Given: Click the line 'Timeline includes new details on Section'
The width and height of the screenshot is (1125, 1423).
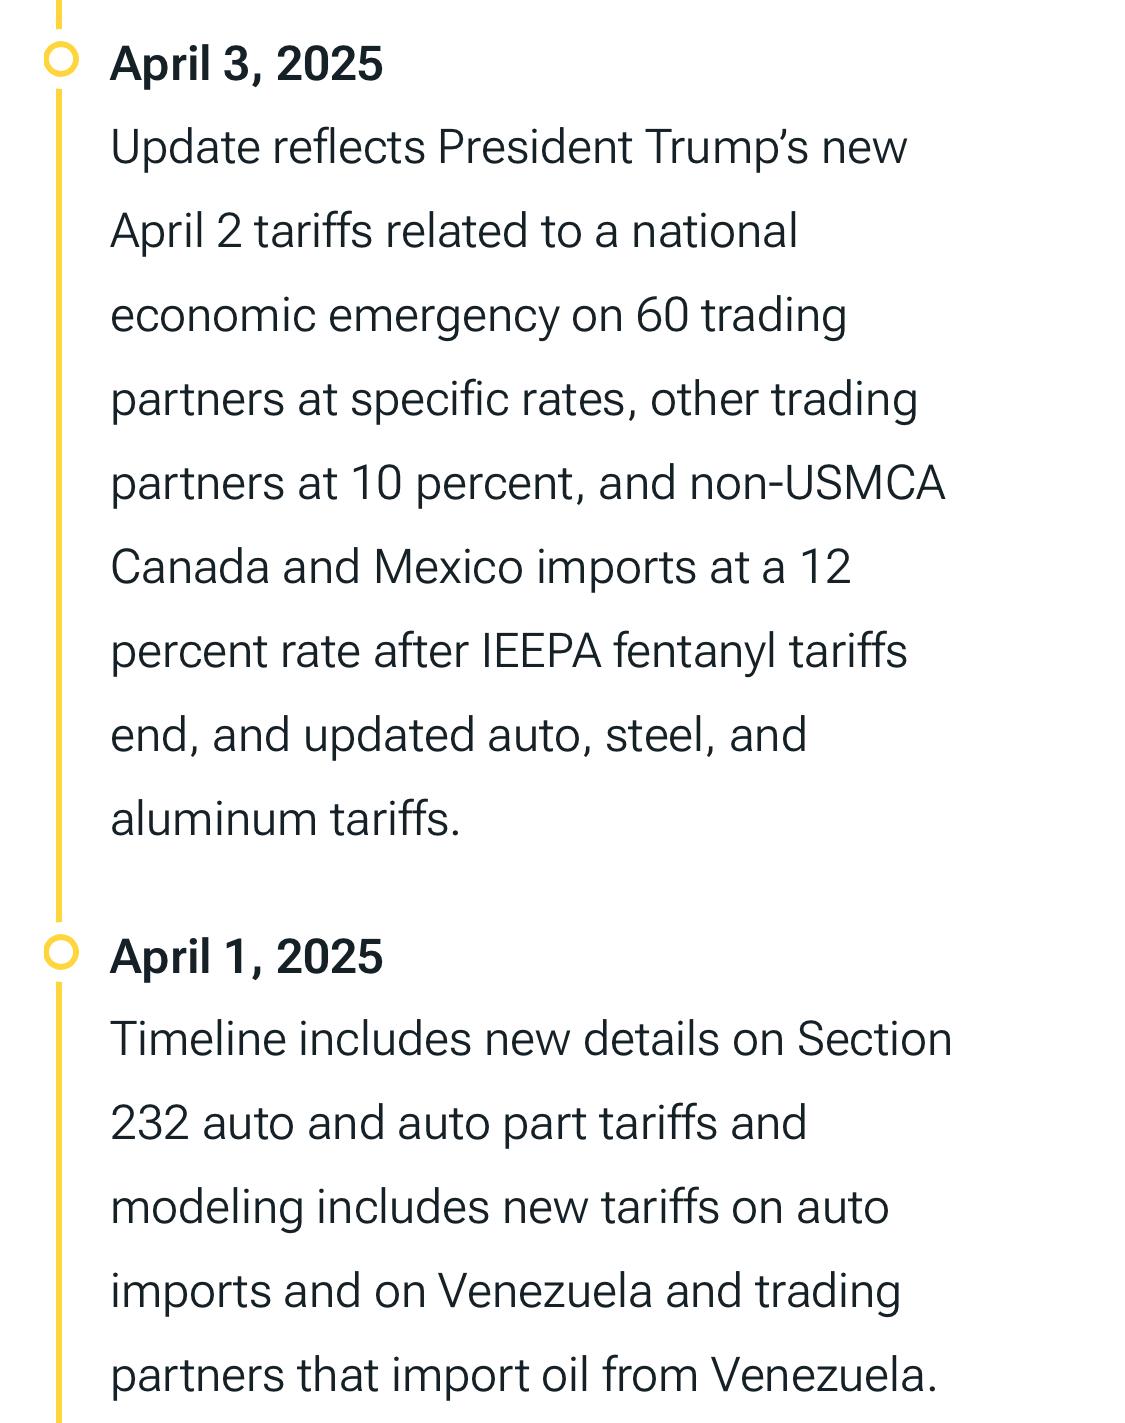Looking at the screenshot, I should coord(531,1040).
